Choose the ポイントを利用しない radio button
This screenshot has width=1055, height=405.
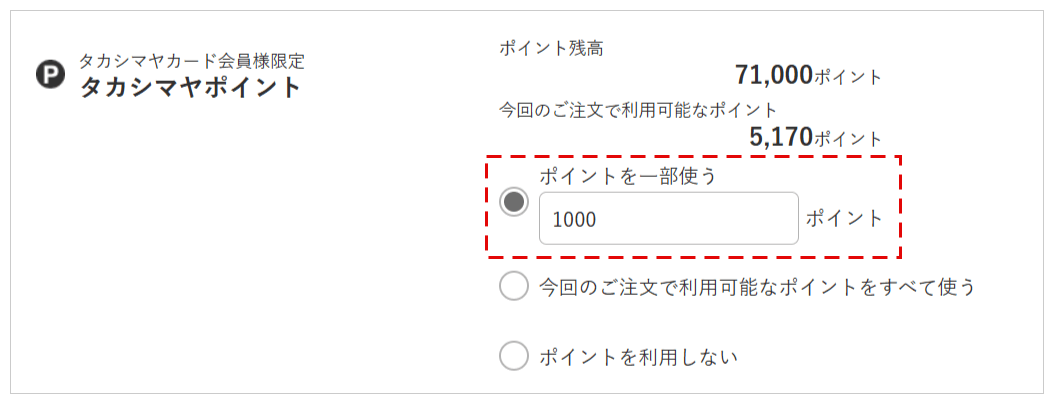click(514, 355)
